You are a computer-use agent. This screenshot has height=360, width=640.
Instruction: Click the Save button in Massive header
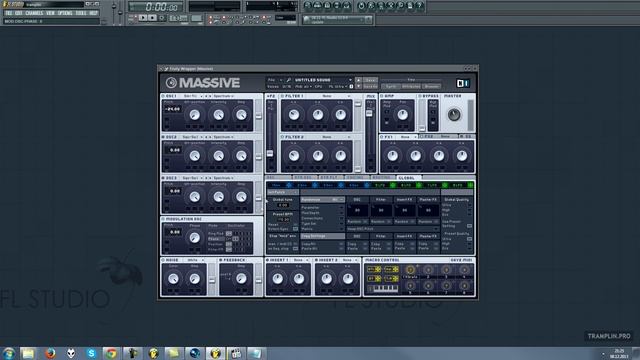click(x=370, y=80)
